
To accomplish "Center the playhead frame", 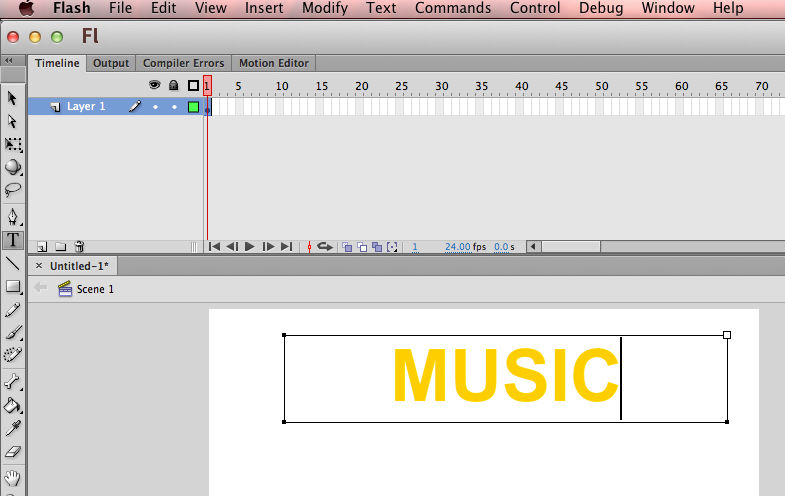I will 309,247.
